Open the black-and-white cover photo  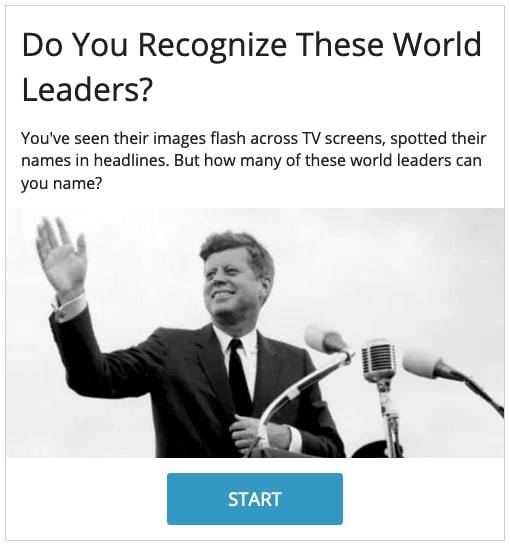(255, 333)
